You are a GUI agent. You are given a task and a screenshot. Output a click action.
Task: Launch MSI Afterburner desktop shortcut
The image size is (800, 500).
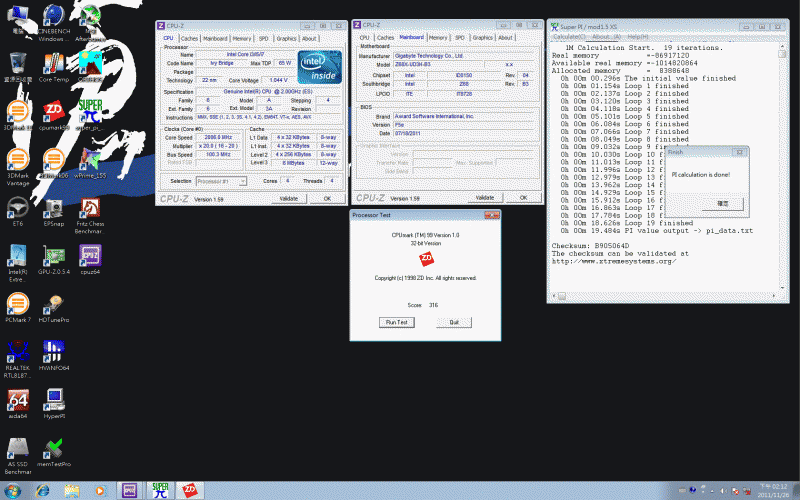[x=90, y=23]
